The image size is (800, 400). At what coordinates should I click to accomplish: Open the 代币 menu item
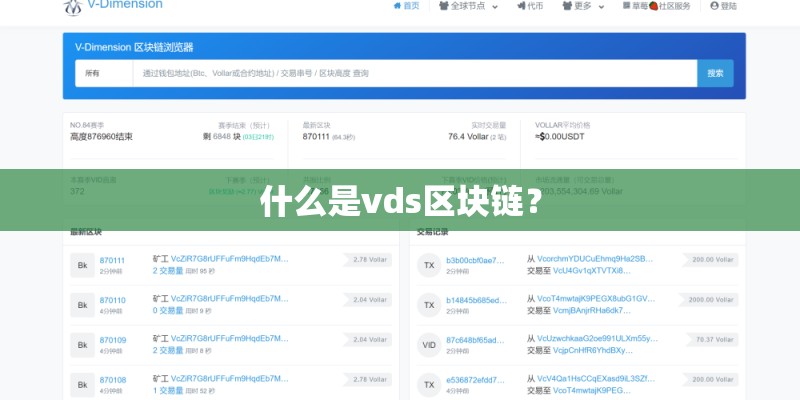[530, 6]
